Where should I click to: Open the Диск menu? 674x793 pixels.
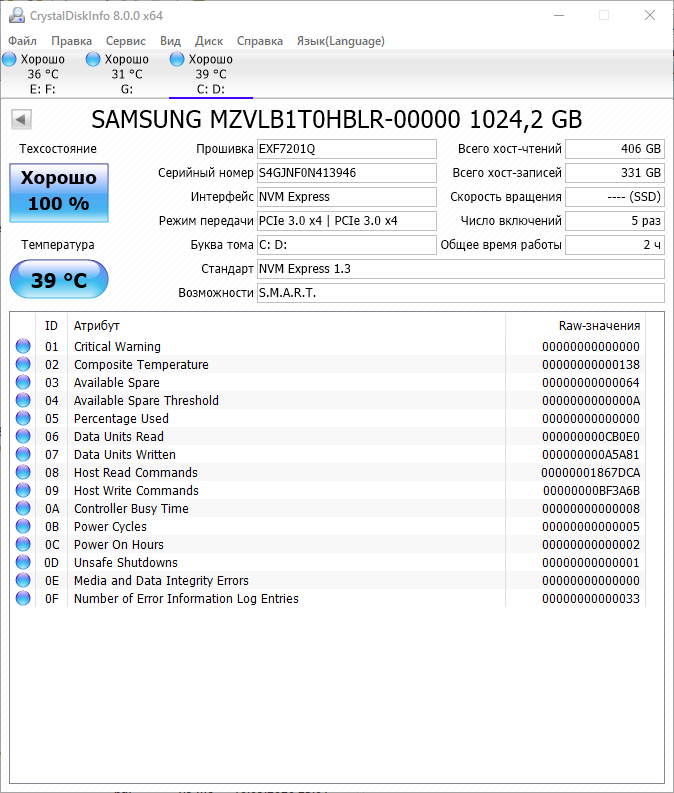coord(209,41)
